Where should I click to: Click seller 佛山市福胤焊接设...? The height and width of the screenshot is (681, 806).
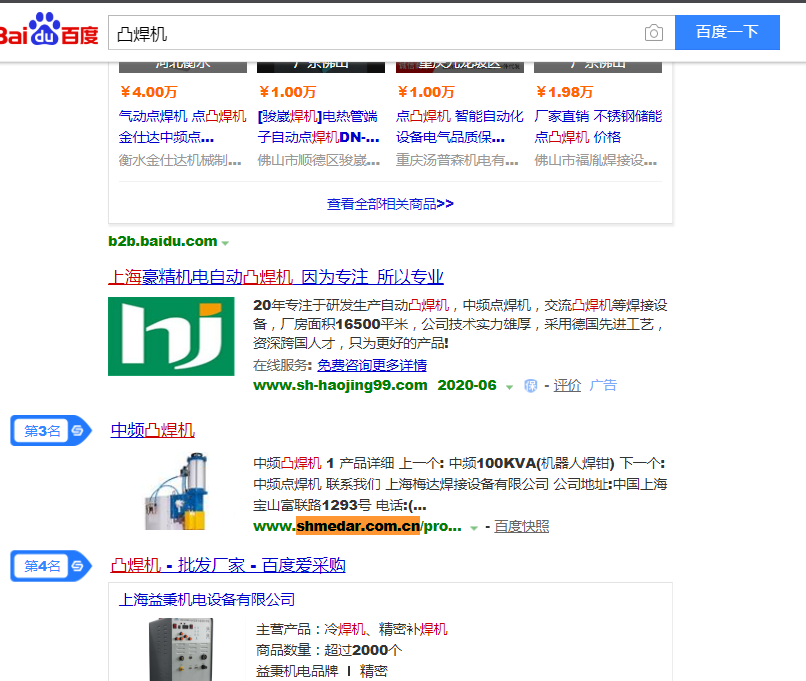tap(596, 160)
